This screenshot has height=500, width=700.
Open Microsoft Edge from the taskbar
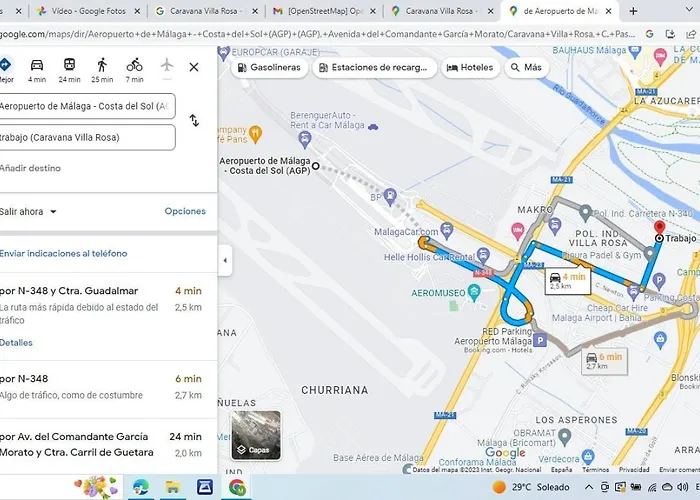(141, 487)
